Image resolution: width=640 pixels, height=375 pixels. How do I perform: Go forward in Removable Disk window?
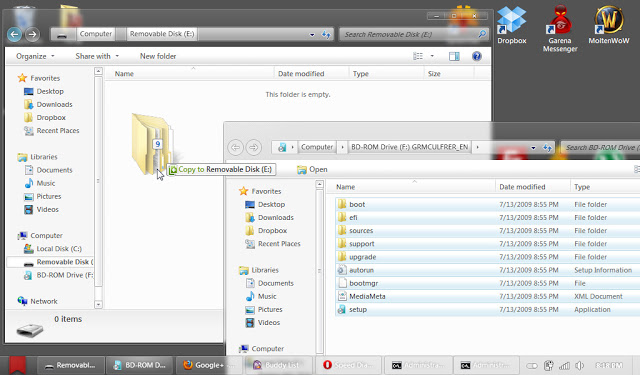pos(32,34)
